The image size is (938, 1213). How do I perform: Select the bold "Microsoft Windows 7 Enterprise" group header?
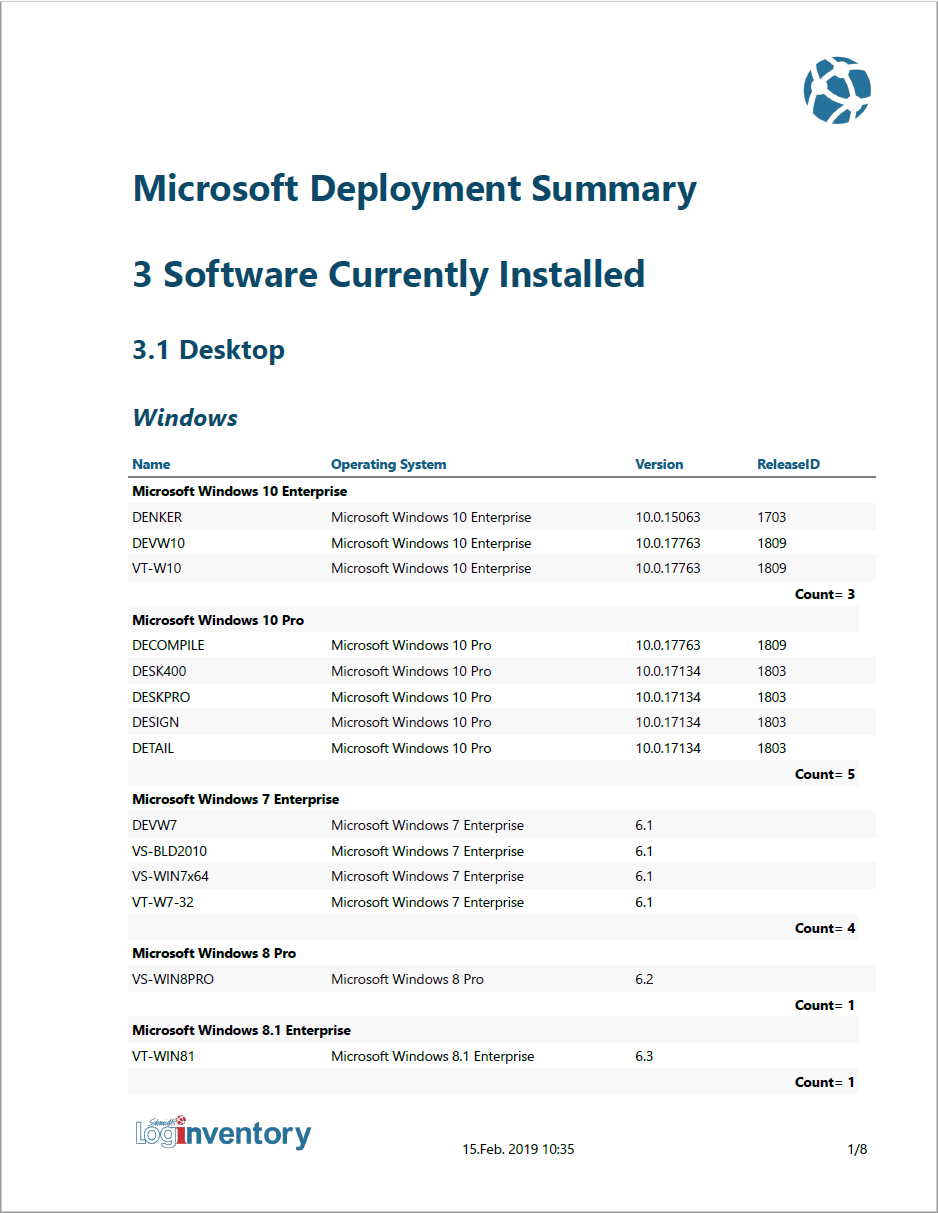236,799
